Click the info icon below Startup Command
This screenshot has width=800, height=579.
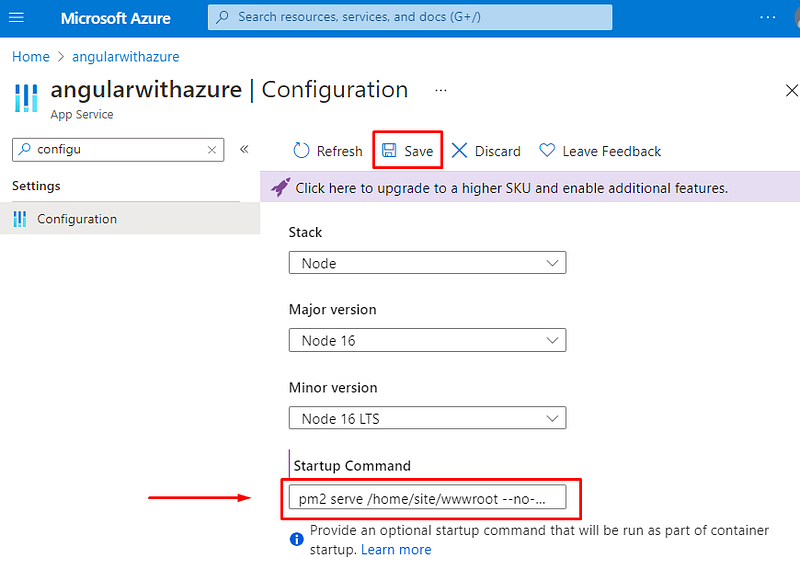coord(296,539)
